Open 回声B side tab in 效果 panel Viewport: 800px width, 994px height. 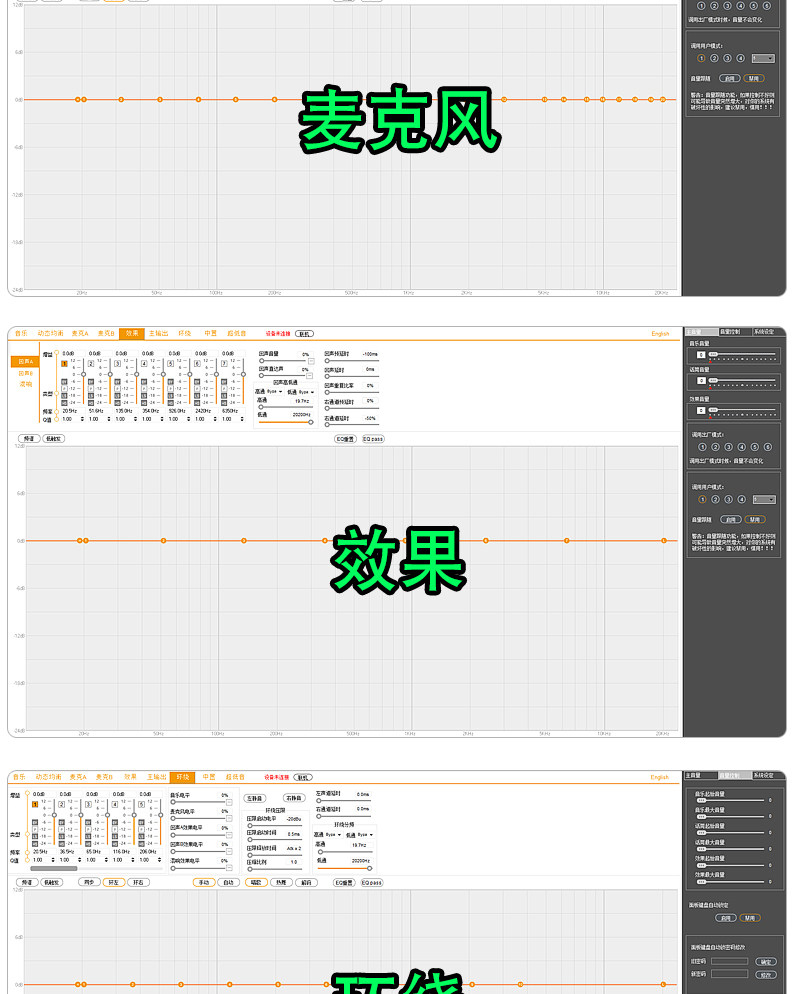click(x=26, y=373)
